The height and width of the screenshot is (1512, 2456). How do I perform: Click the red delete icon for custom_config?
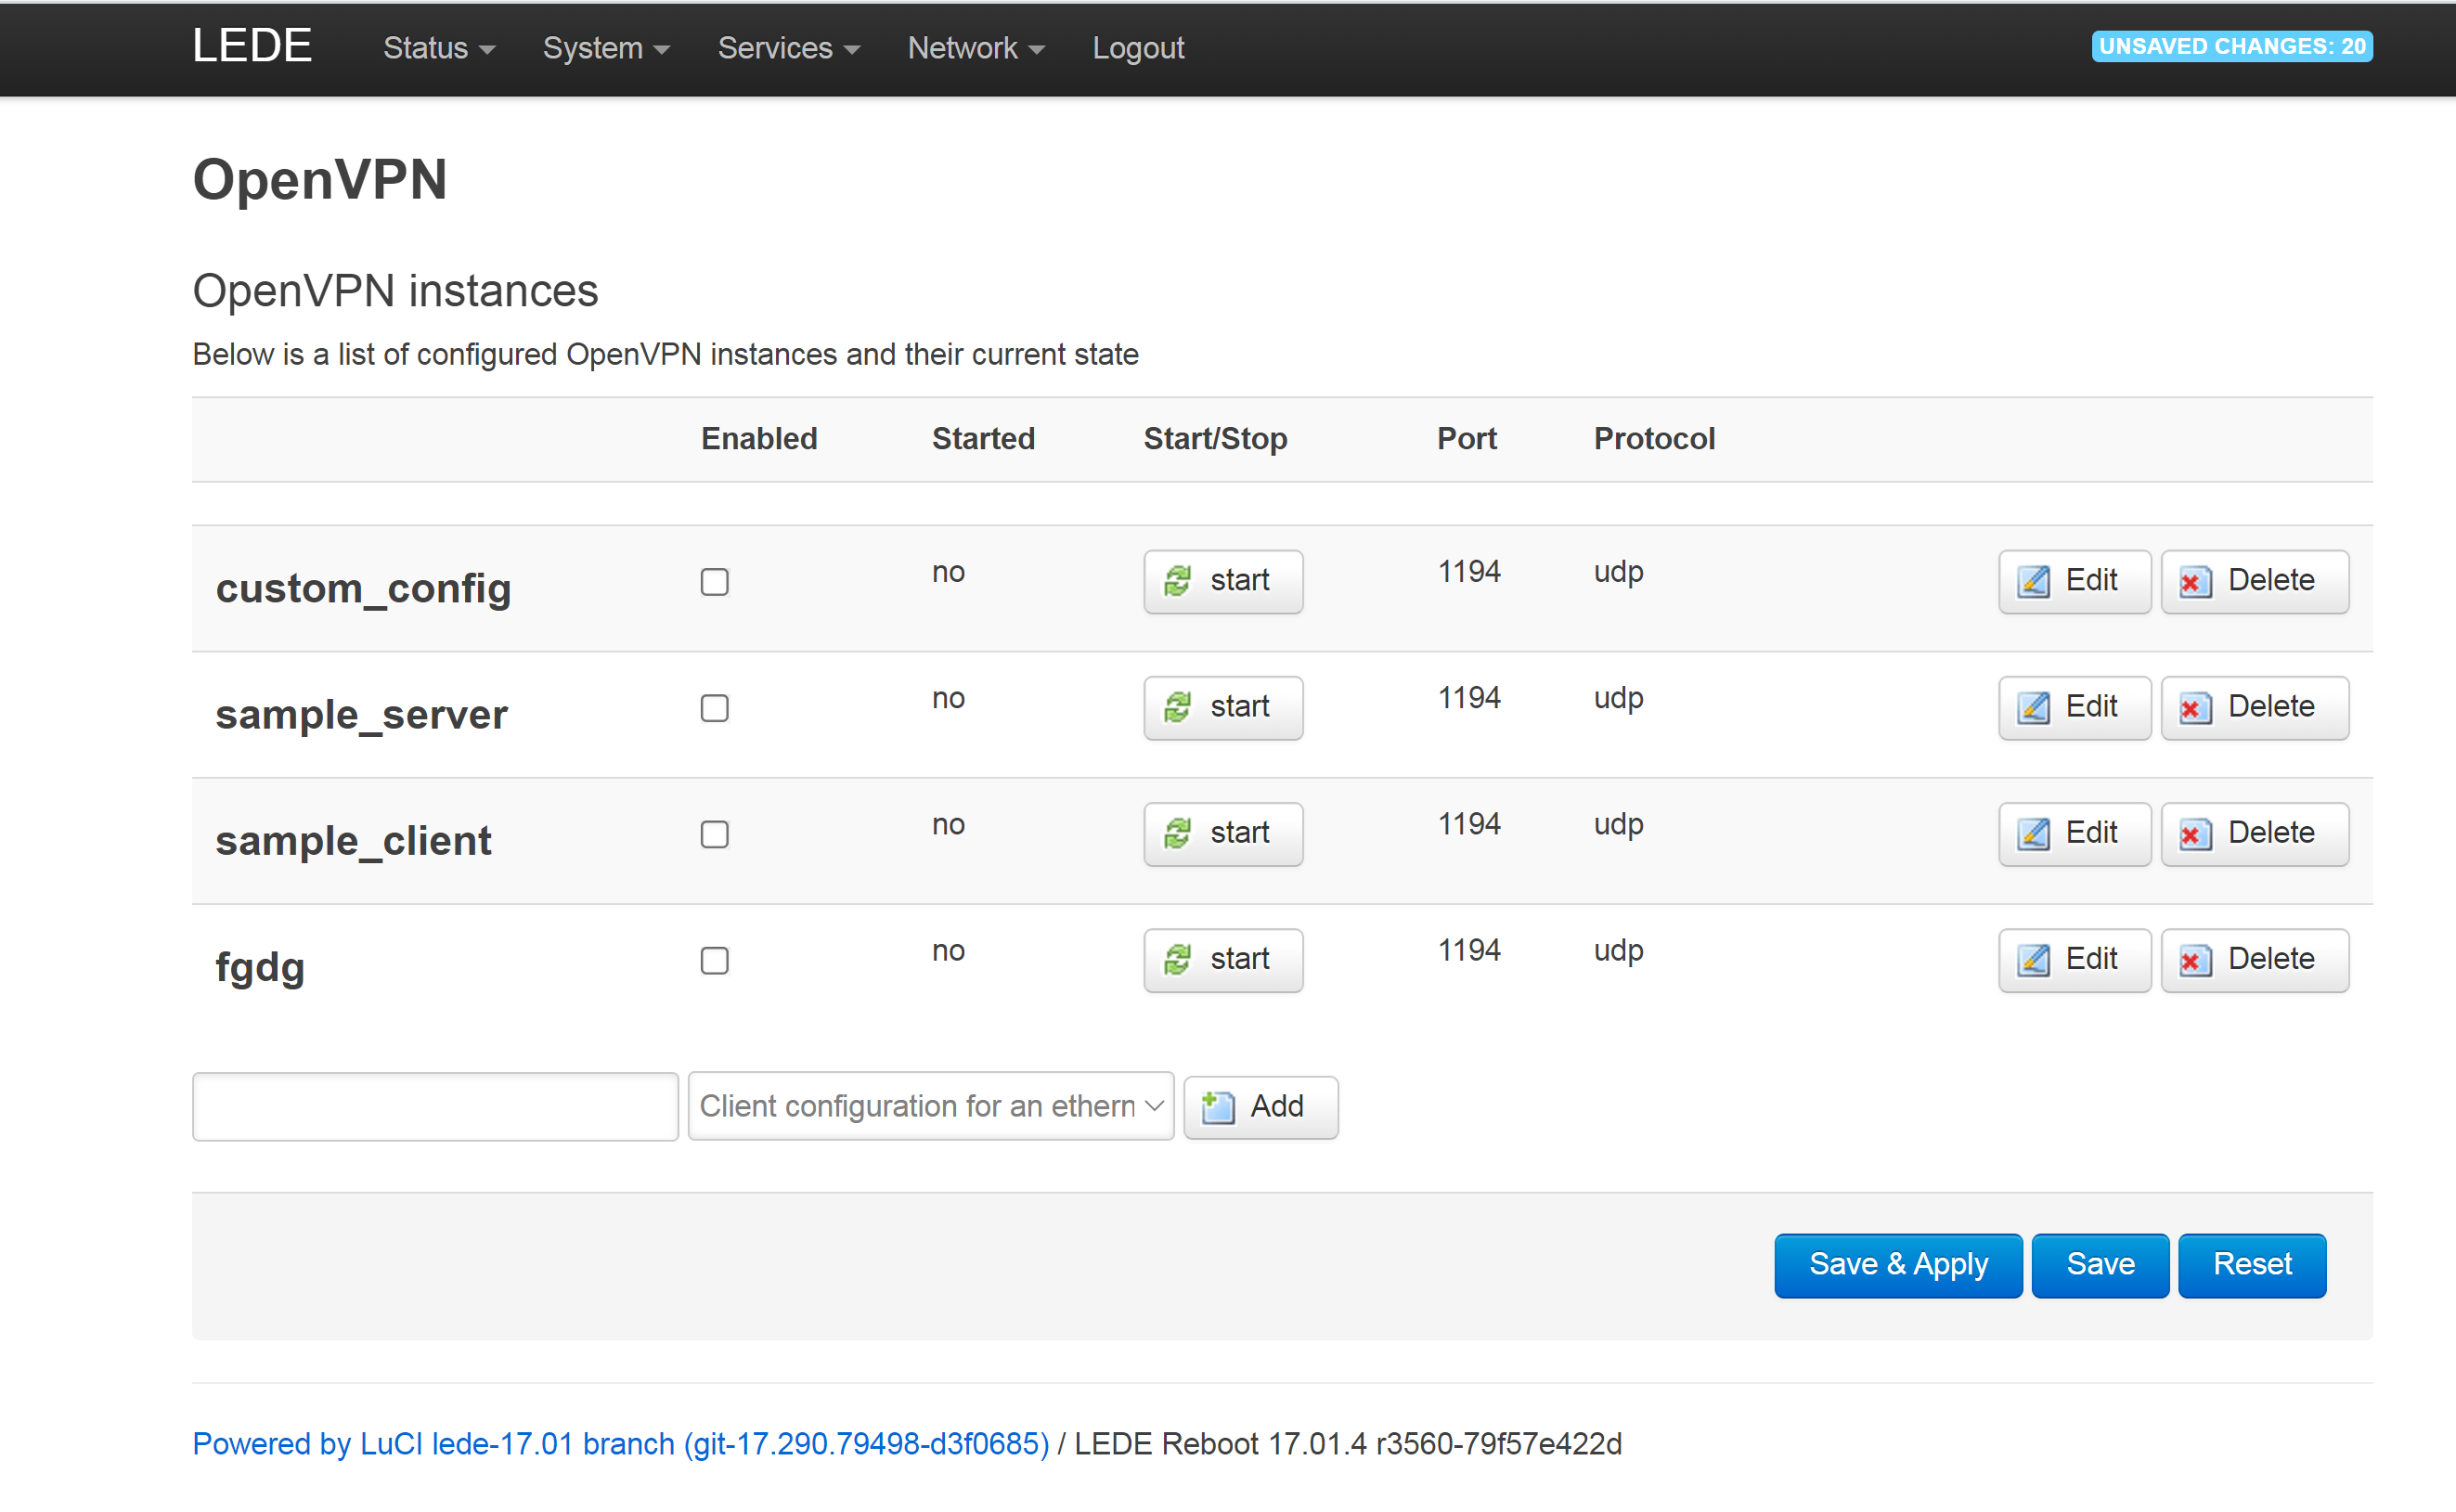tap(2195, 581)
